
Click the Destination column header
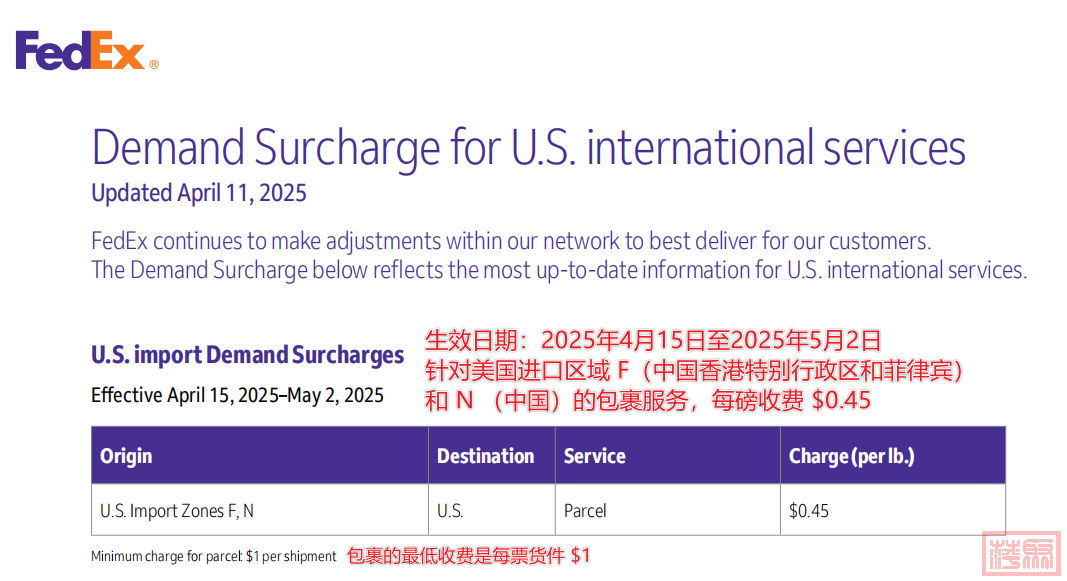tap(492, 456)
